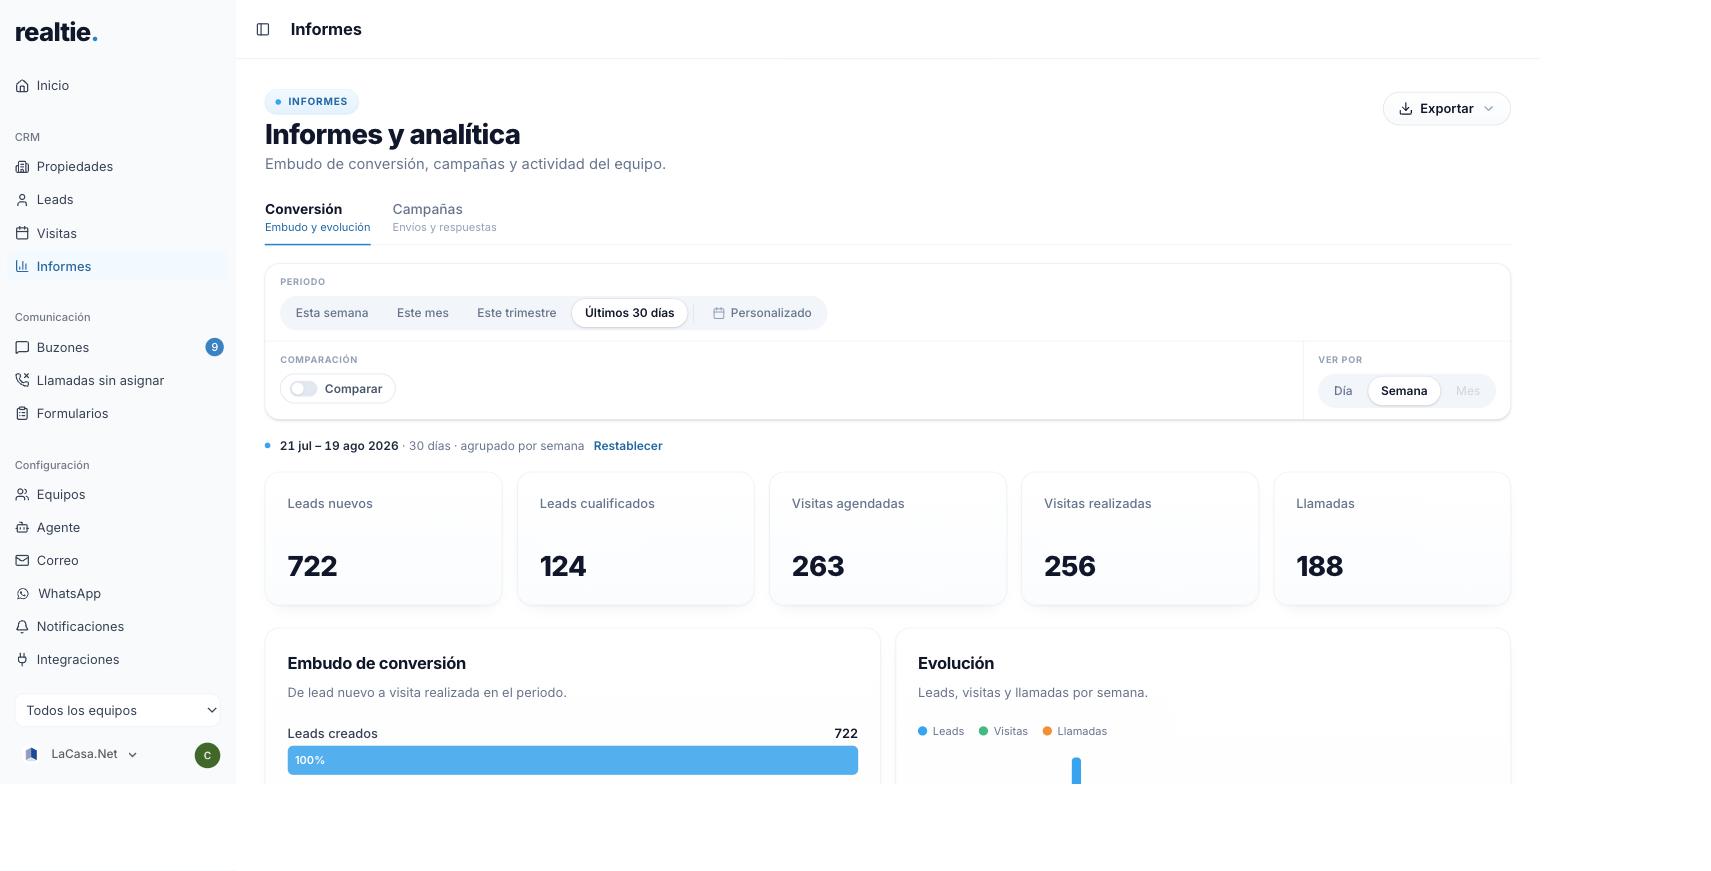Click the Leads creados 100% funnel bar
The width and height of the screenshot is (1711, 871).
(x=573, y=761)
